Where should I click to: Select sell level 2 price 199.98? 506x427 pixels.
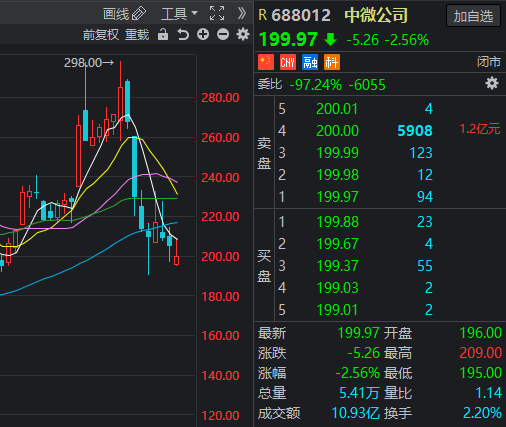click(337, 175)
